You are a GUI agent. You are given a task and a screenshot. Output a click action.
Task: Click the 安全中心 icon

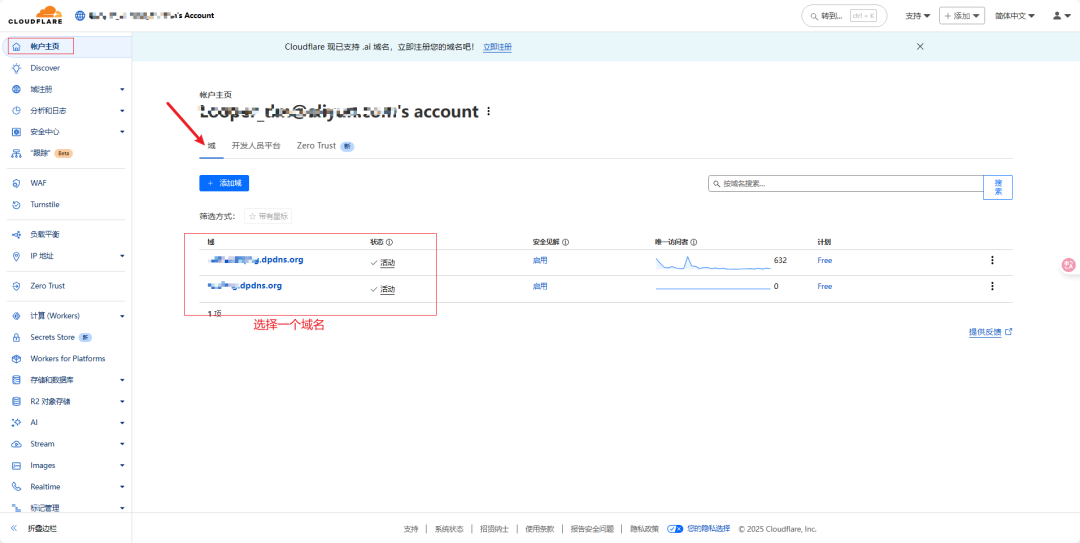pos(17,132)
